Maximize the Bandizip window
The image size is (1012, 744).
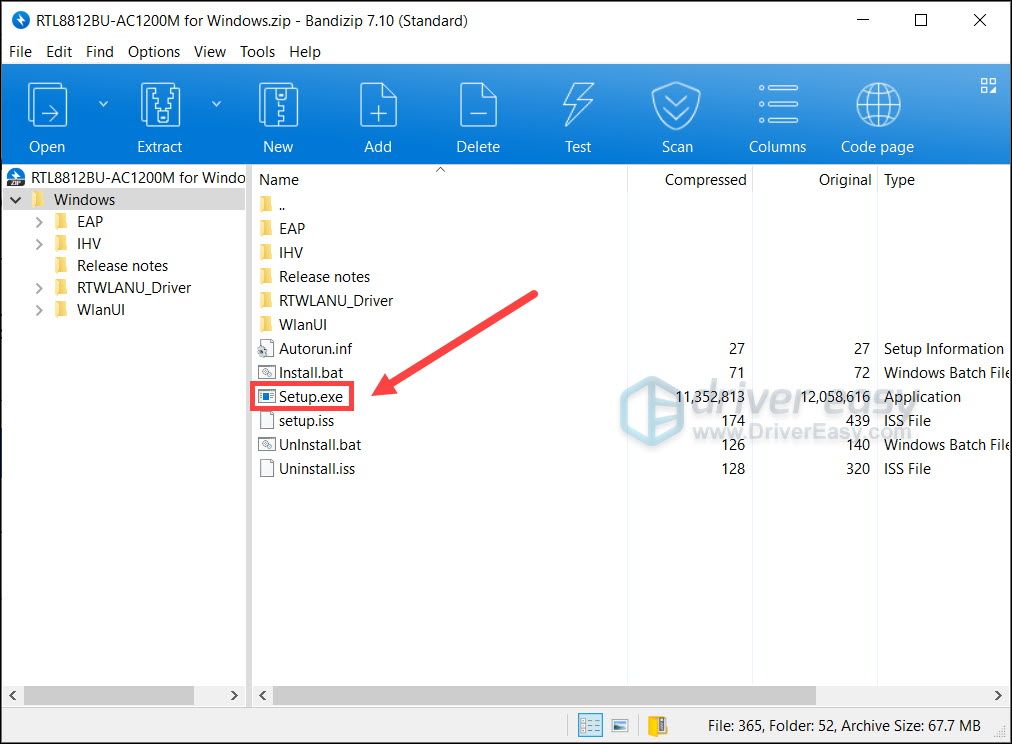[x=921, y=21]
